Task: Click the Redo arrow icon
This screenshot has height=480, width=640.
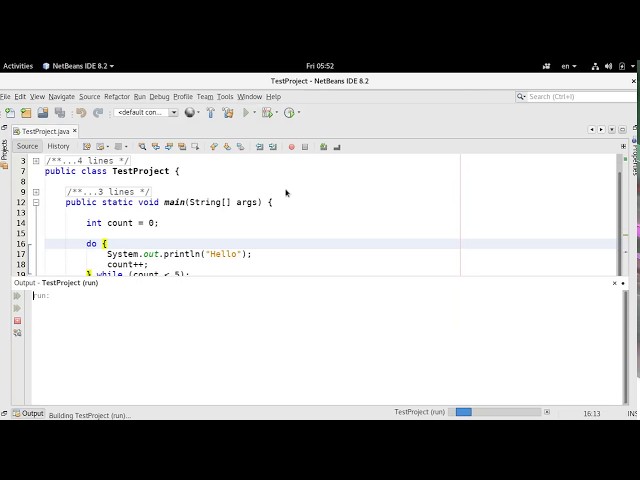Action: click(98, 113)
